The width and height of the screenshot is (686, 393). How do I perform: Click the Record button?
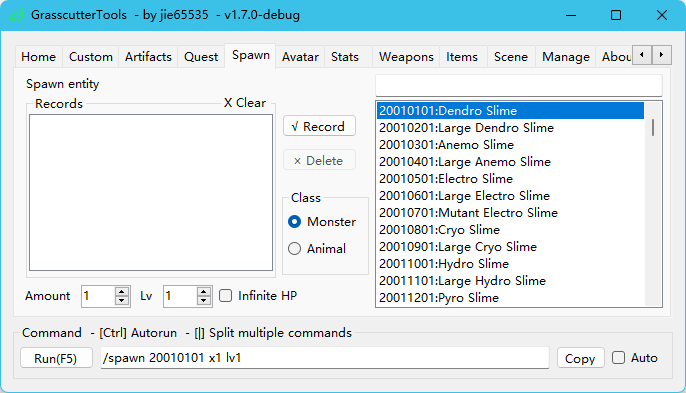pyautogui.click(x=319, y=126)
